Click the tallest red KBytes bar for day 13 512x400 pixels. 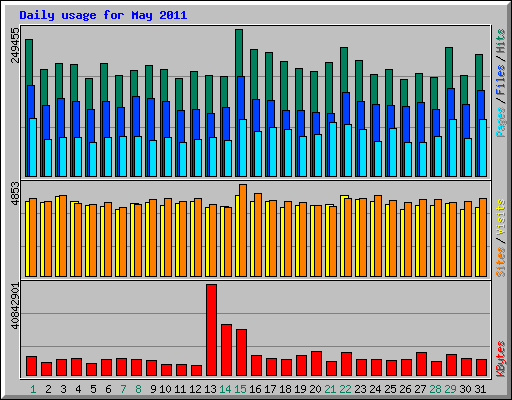point(211,330)
